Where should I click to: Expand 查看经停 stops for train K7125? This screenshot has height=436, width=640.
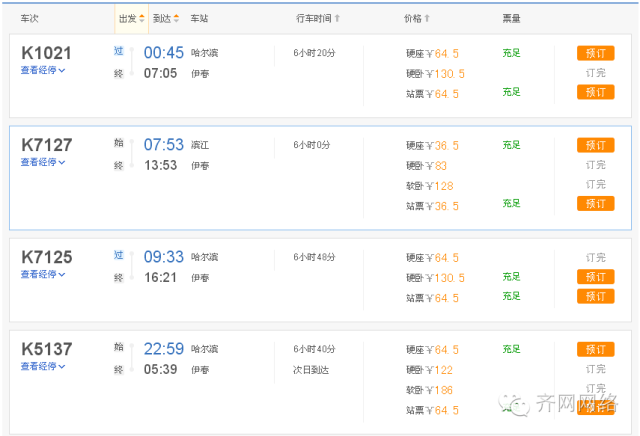[x=43, y=274]
